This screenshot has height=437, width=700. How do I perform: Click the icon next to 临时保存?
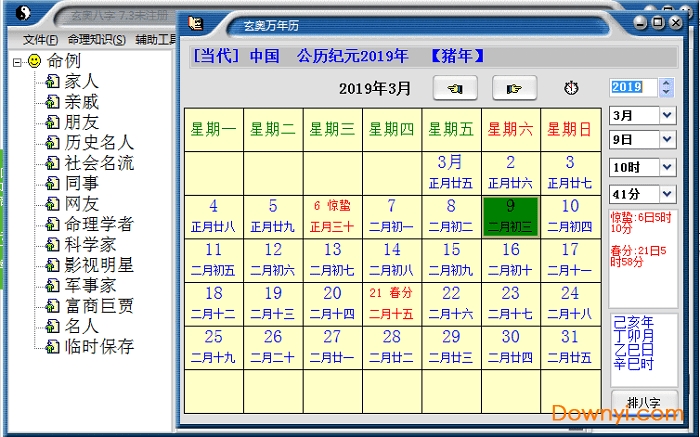[x=53, y=346]
